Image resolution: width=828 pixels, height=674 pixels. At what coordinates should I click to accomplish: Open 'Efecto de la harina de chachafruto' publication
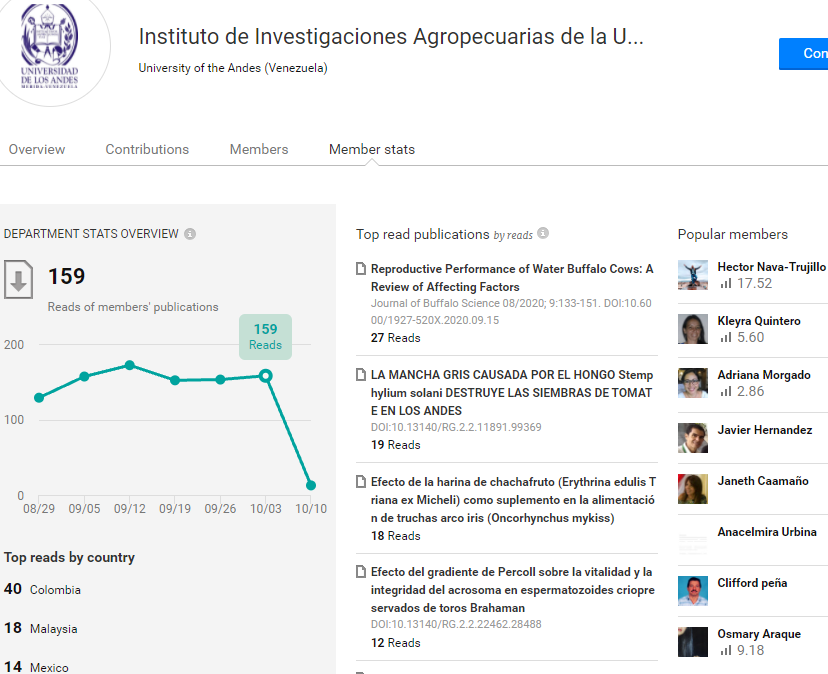pyautogui.click(x=513, y=500)
